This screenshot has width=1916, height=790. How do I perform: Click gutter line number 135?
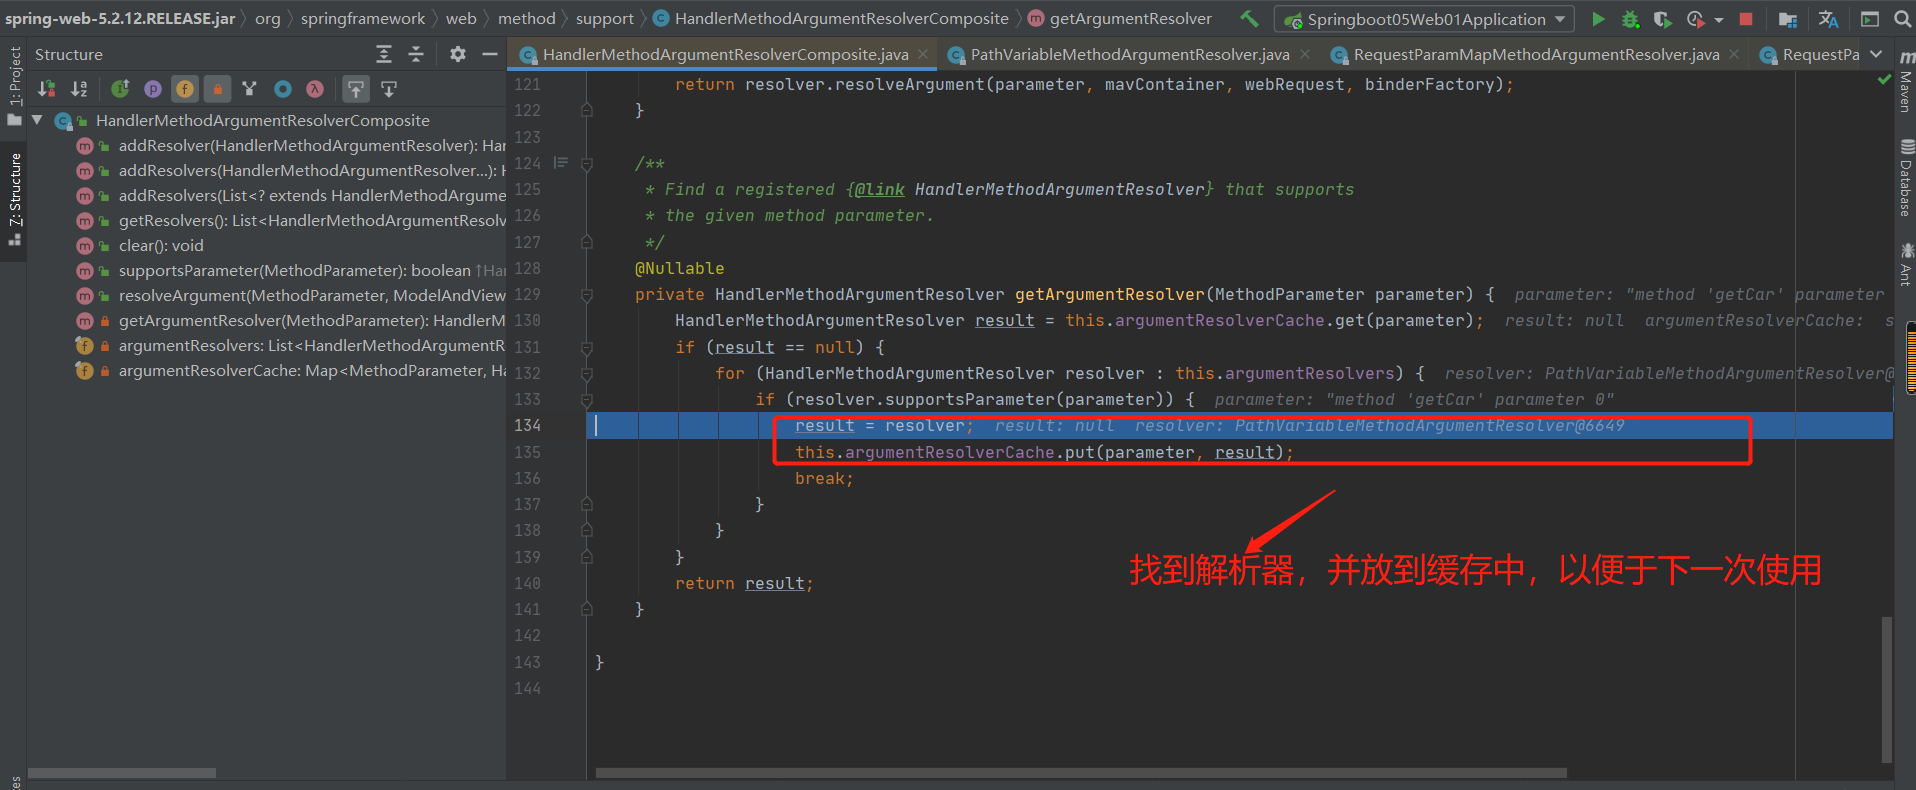click(x=527, y=452)
